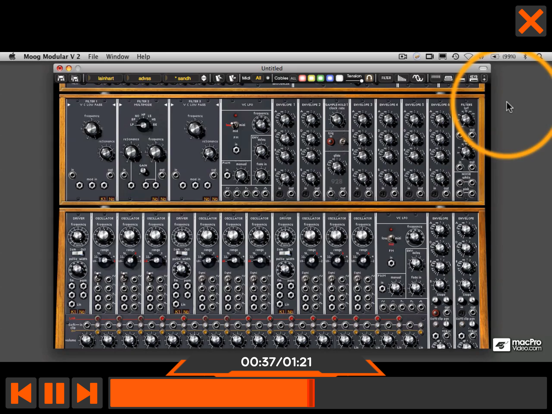Skip to previous video
The width and height of the screenshot is (552, 414).
pyautogui.click(x=21, y=393)
